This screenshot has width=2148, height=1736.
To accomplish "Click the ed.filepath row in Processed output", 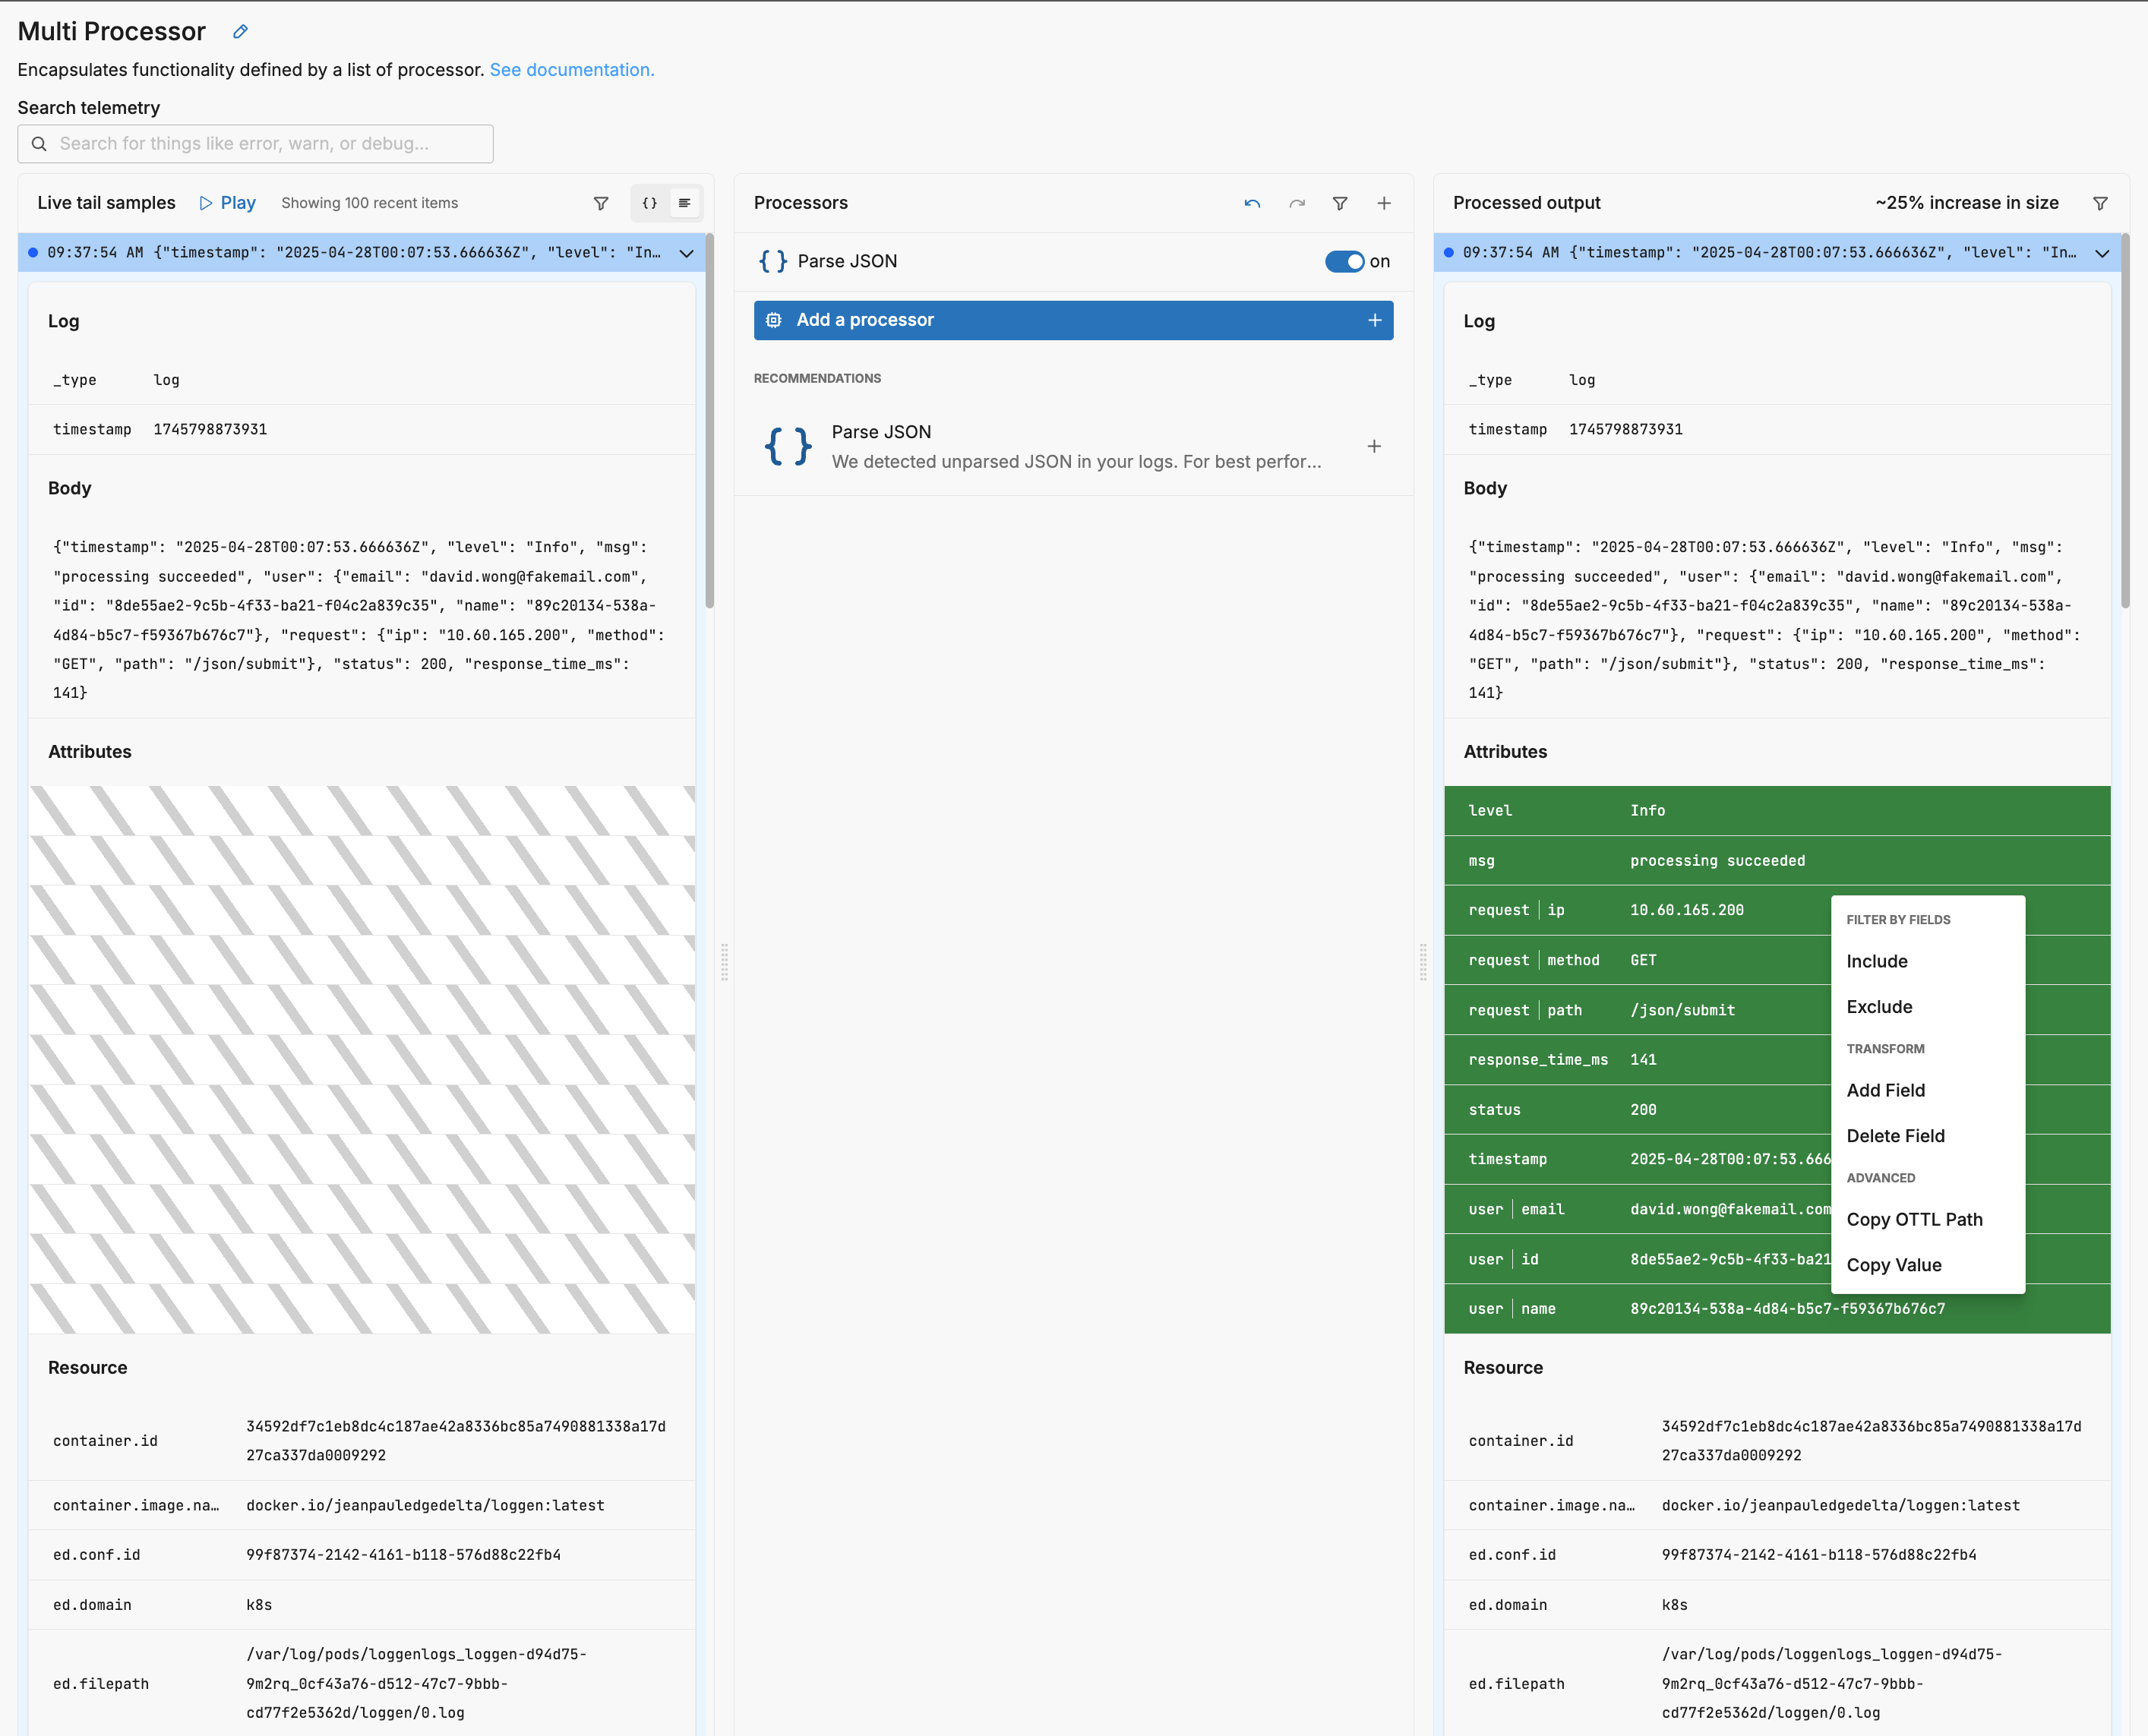I will 1776,1684.
